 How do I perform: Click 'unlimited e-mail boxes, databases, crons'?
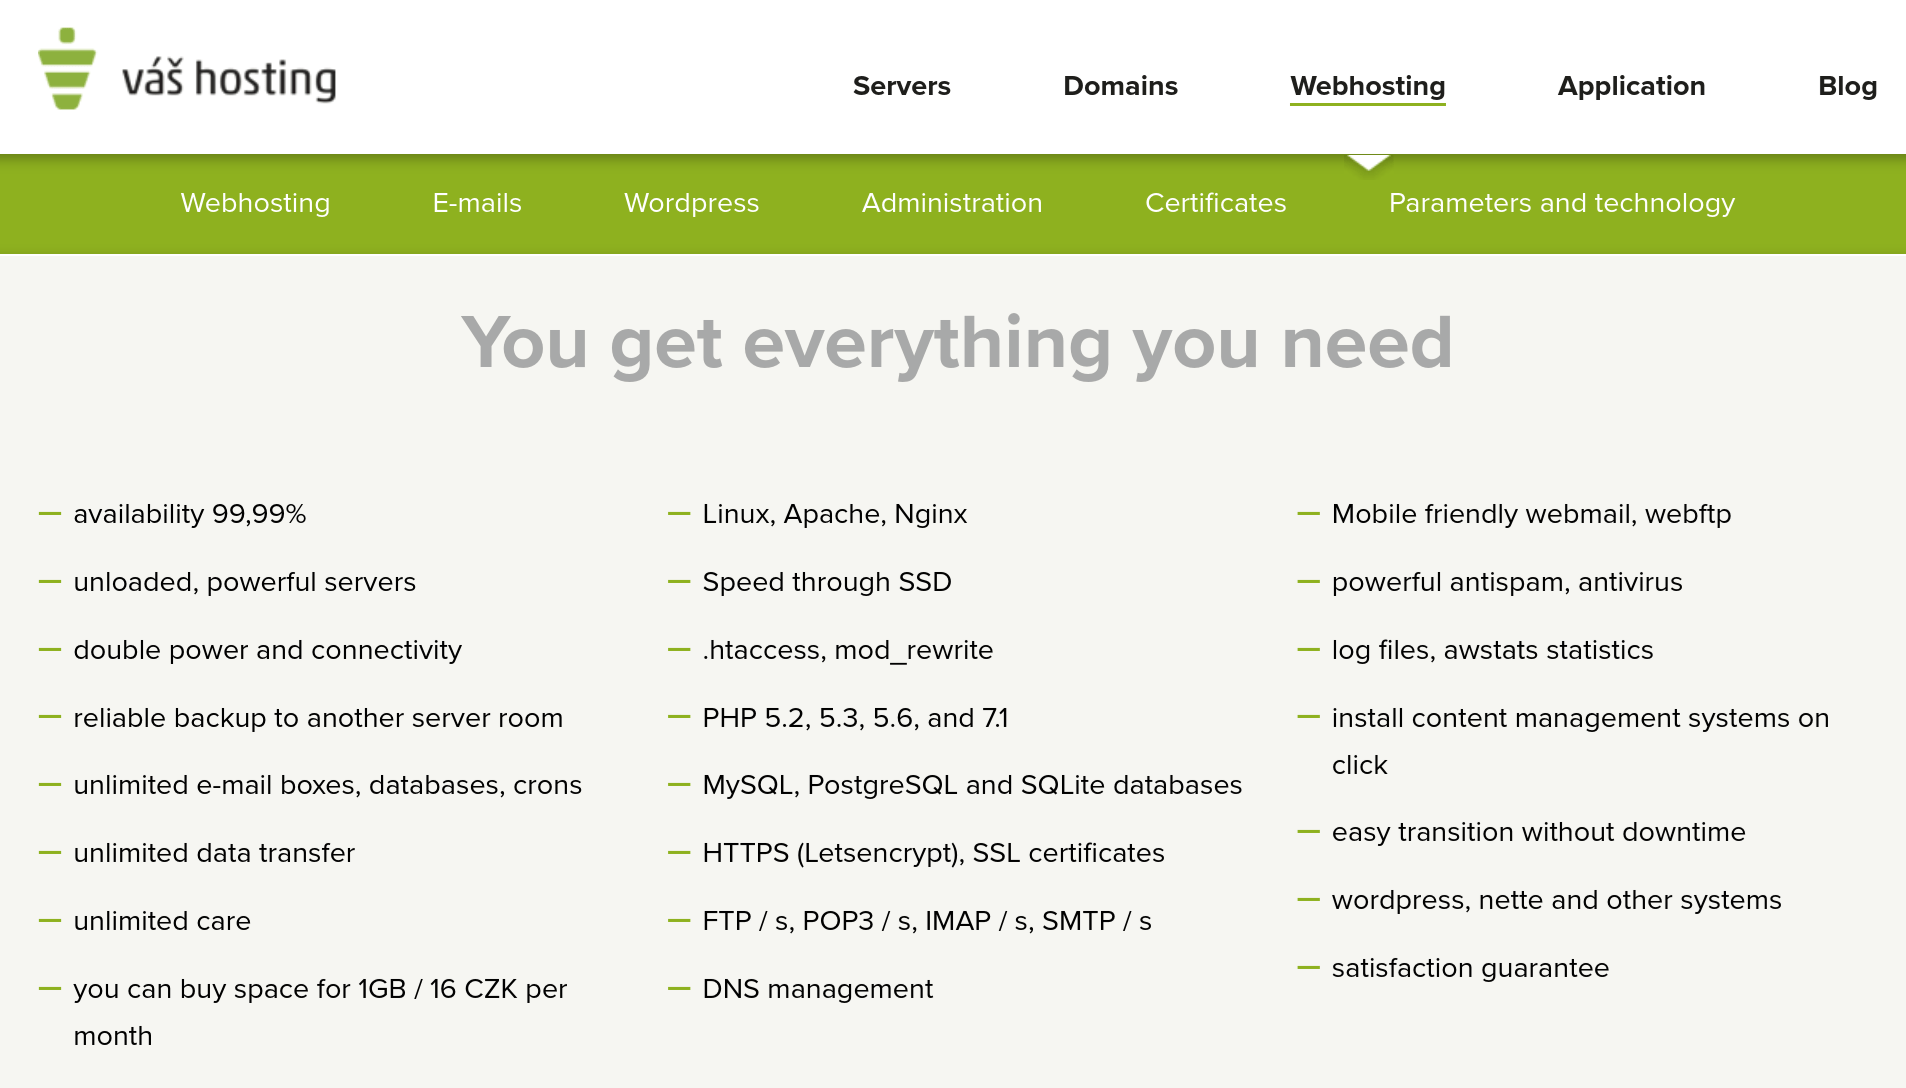pyautogui.click(x=327, y=785)
